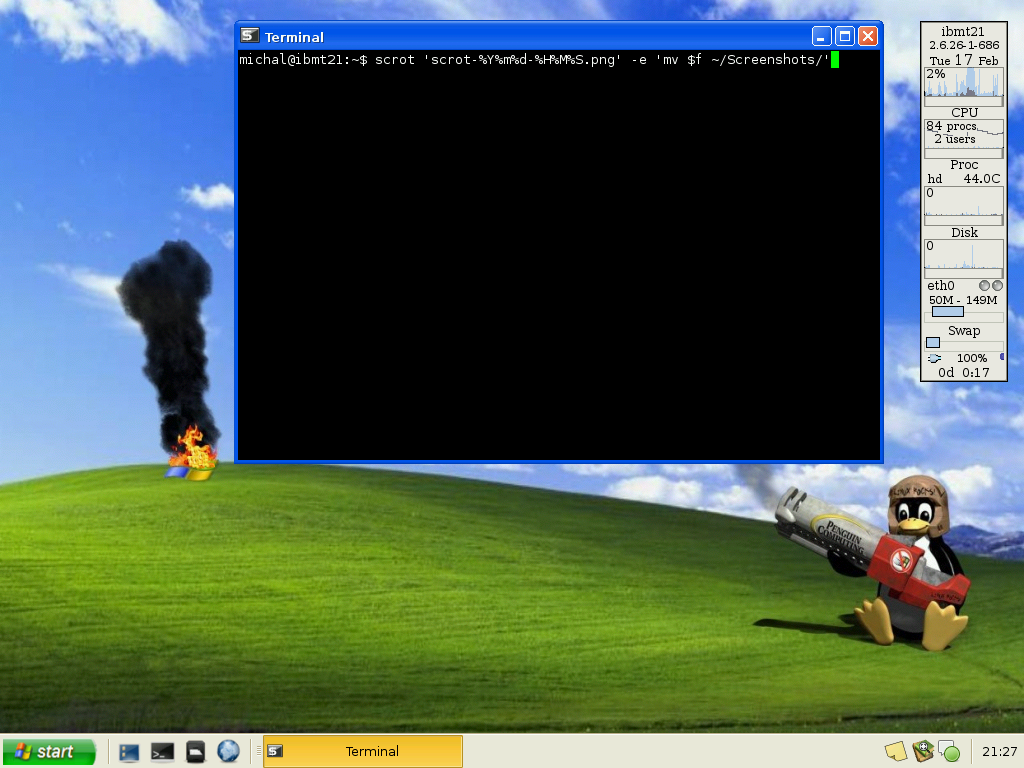Click the Tue 17 Feb date
This screenshot has height=768, width=1024.
tap(964, 60)
